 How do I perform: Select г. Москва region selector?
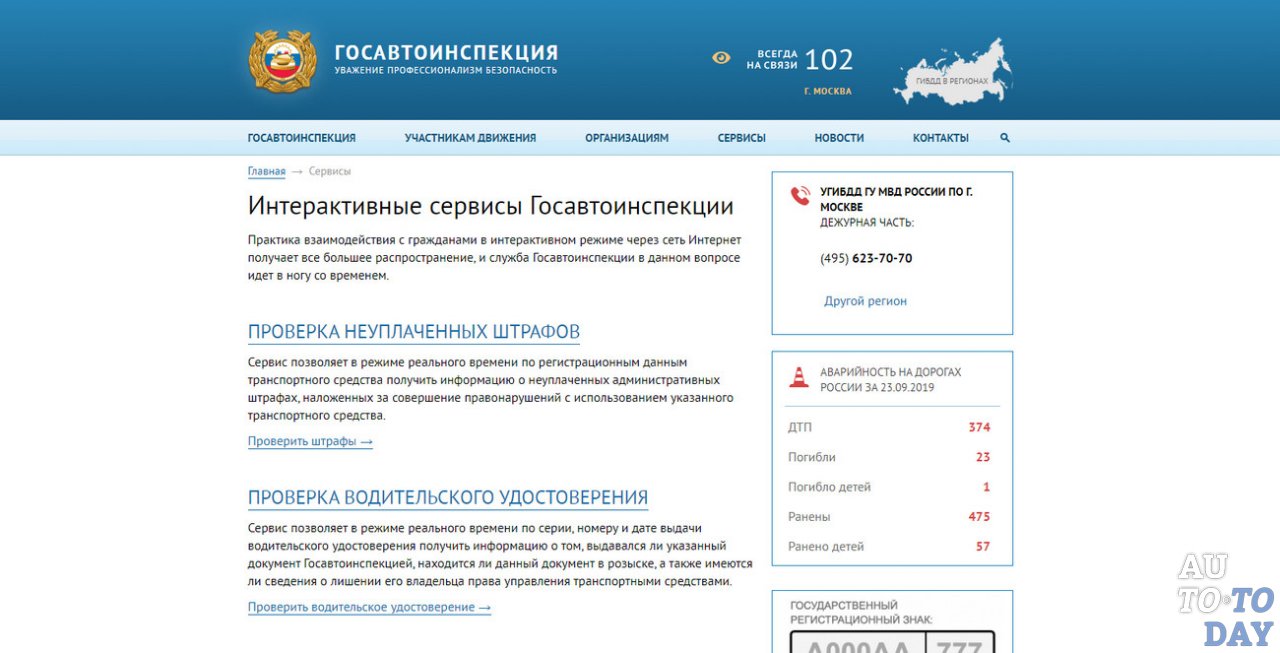tap(828, 91)
